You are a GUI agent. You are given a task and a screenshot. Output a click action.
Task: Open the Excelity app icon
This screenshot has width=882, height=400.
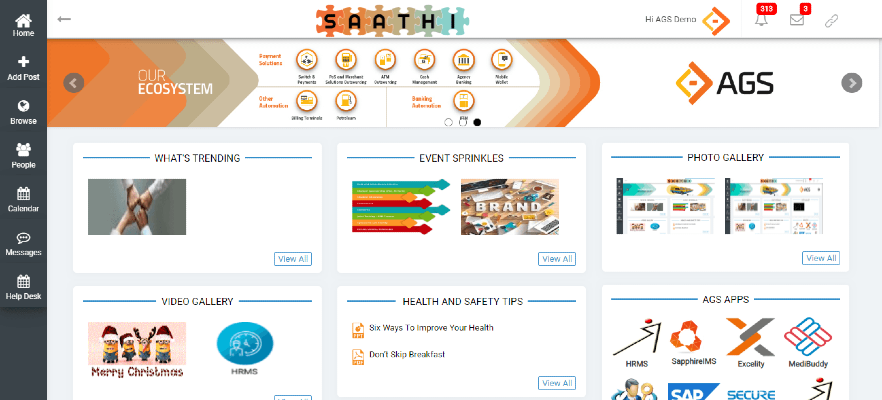[750, 340]
